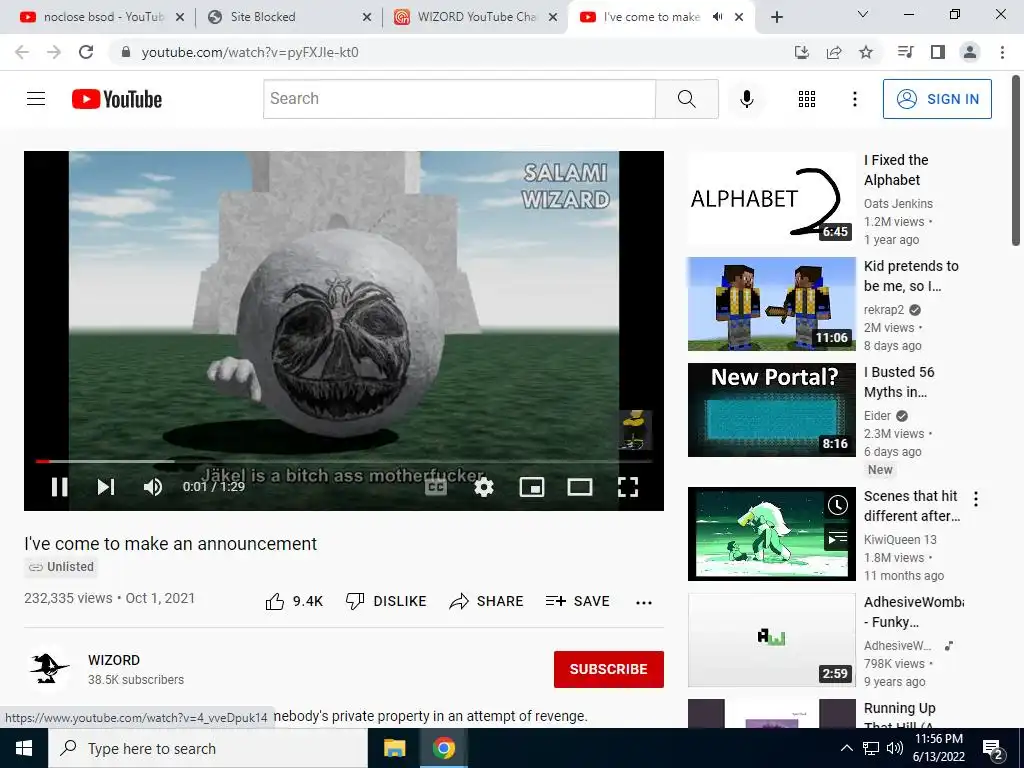
Task: Click taskbar 'Type here to search' box
Action: (208, 748)
